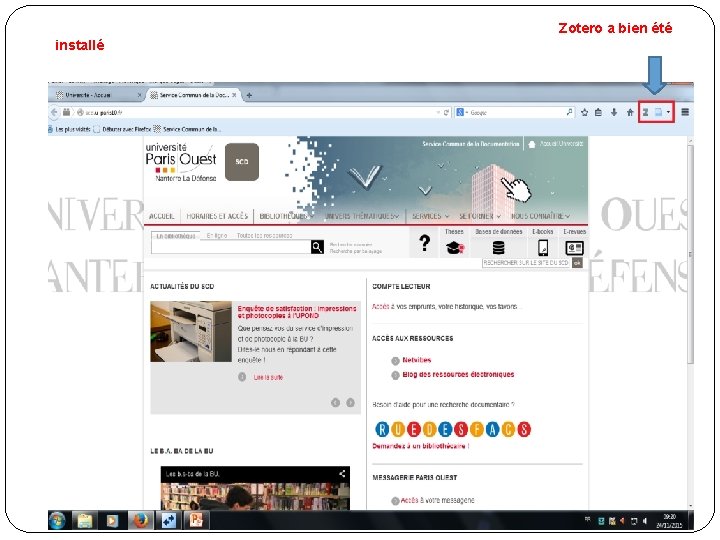The width and height of the screenshot is (720, 540).
Task: Expand the SE FORMER menu
Action: (x=480, y=216)
